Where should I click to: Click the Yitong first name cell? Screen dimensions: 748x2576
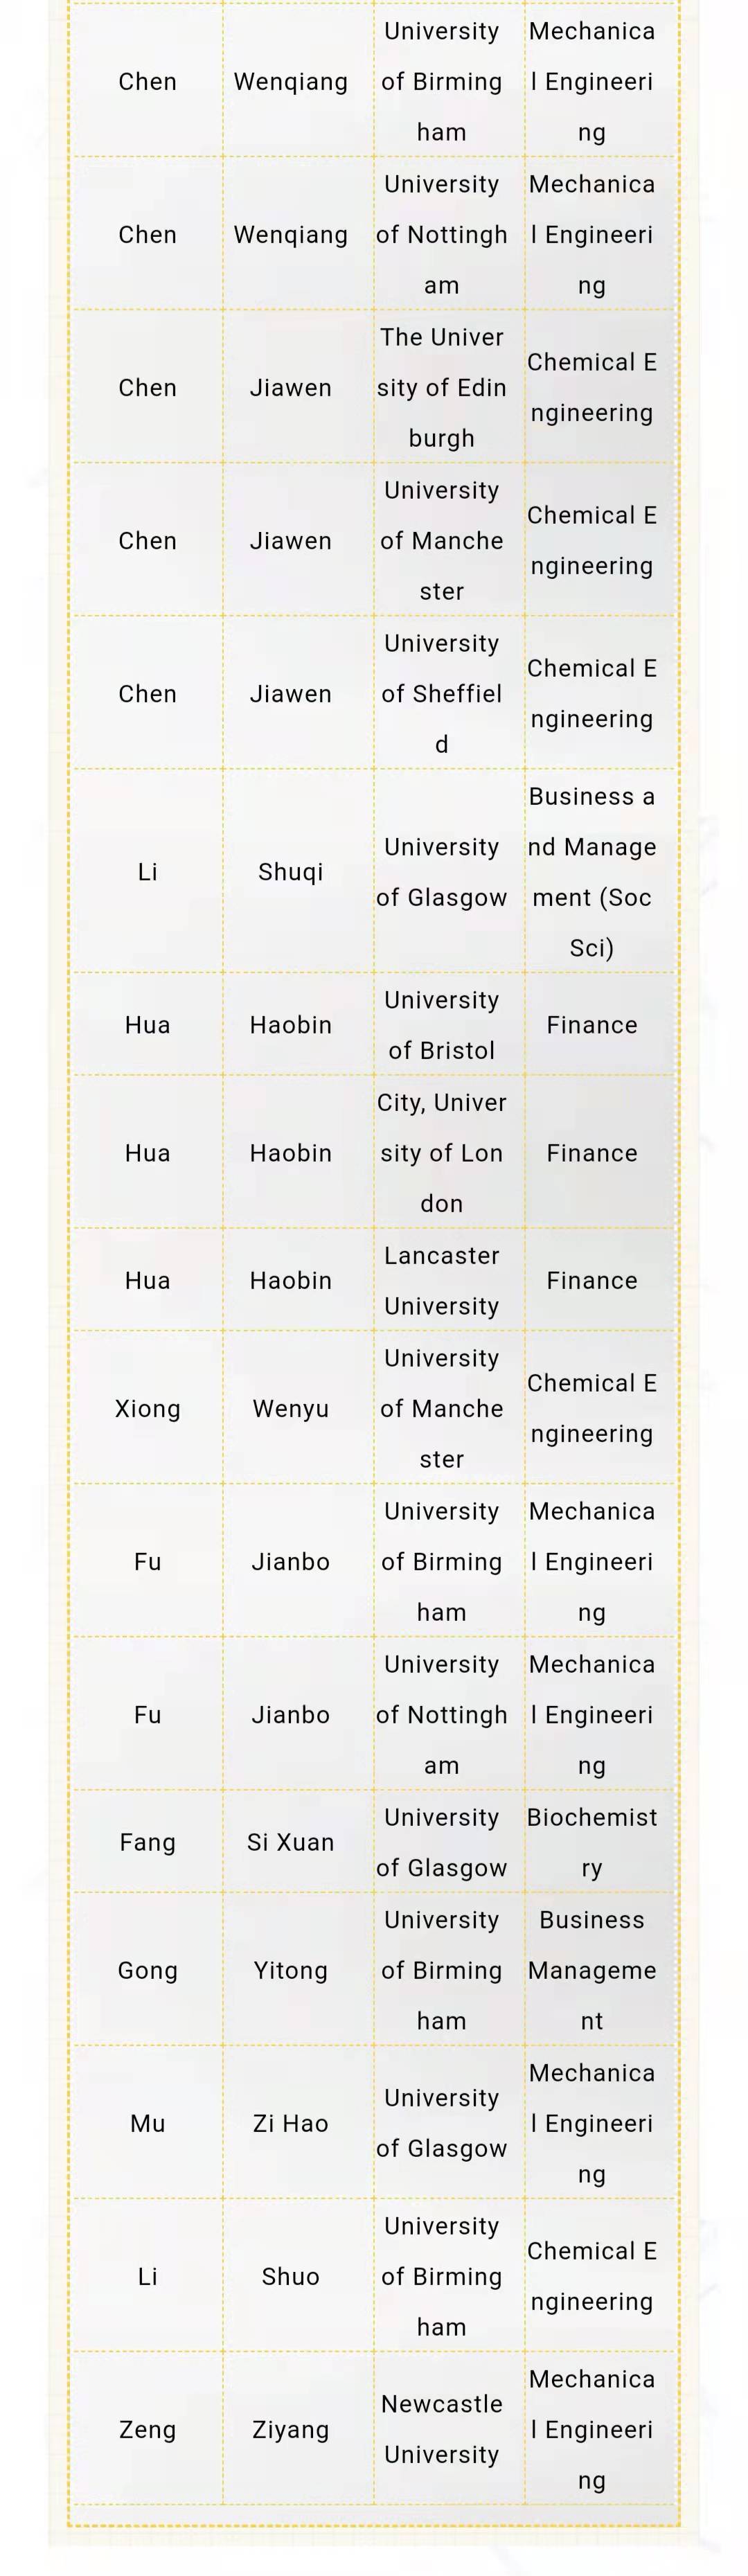click(x=290, y=1970)
